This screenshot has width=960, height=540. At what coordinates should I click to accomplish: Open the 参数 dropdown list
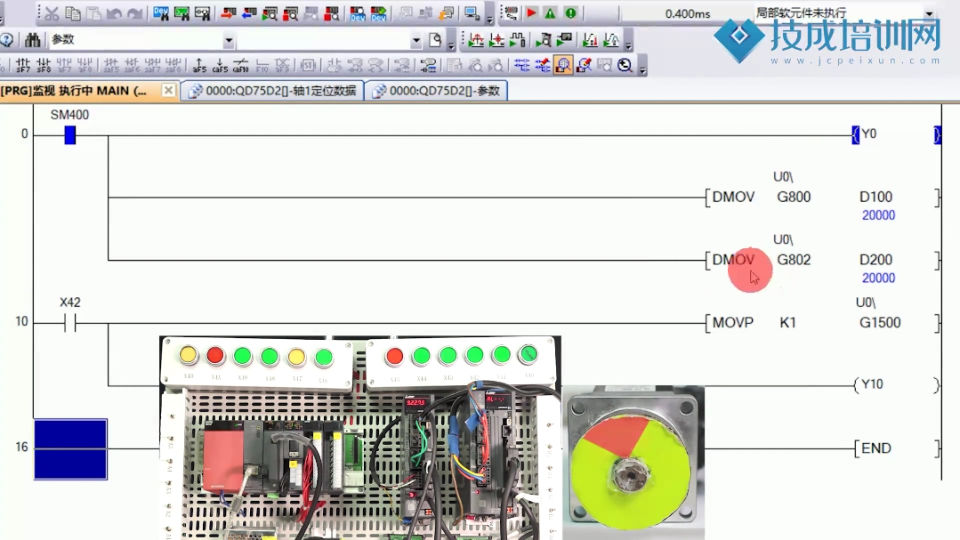229,41
